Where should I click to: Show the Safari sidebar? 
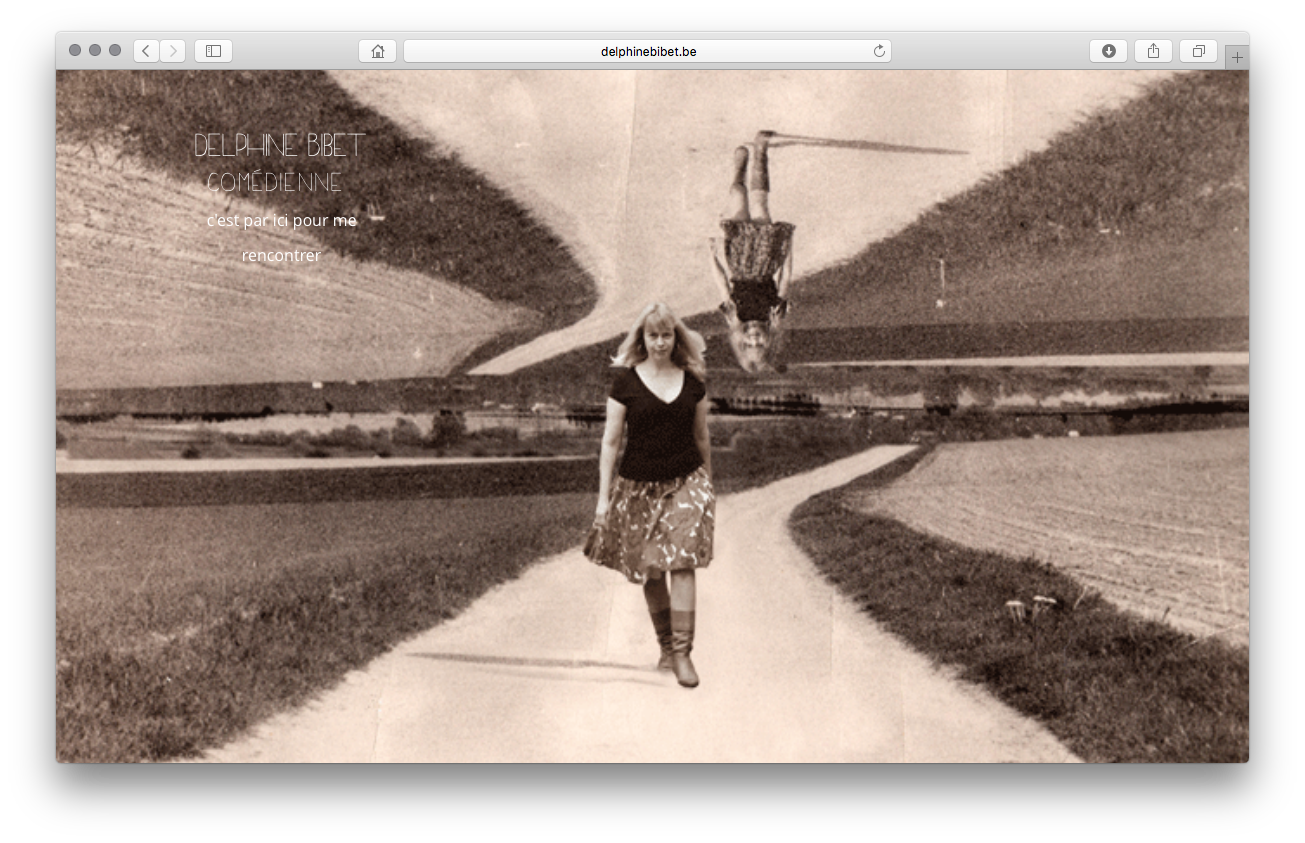coord(213,51)
